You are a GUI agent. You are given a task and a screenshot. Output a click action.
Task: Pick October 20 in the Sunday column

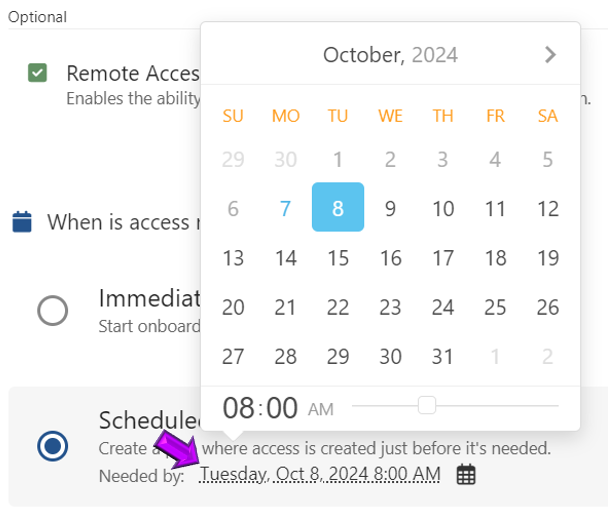[x=233, y=307]
